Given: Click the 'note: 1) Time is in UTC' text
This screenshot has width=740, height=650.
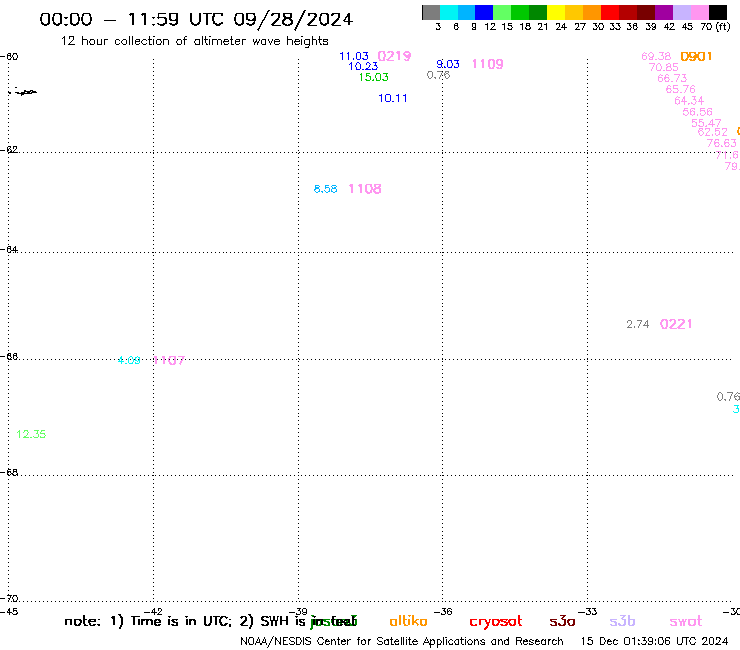Looking at the screenshot, I should point(148,621).
